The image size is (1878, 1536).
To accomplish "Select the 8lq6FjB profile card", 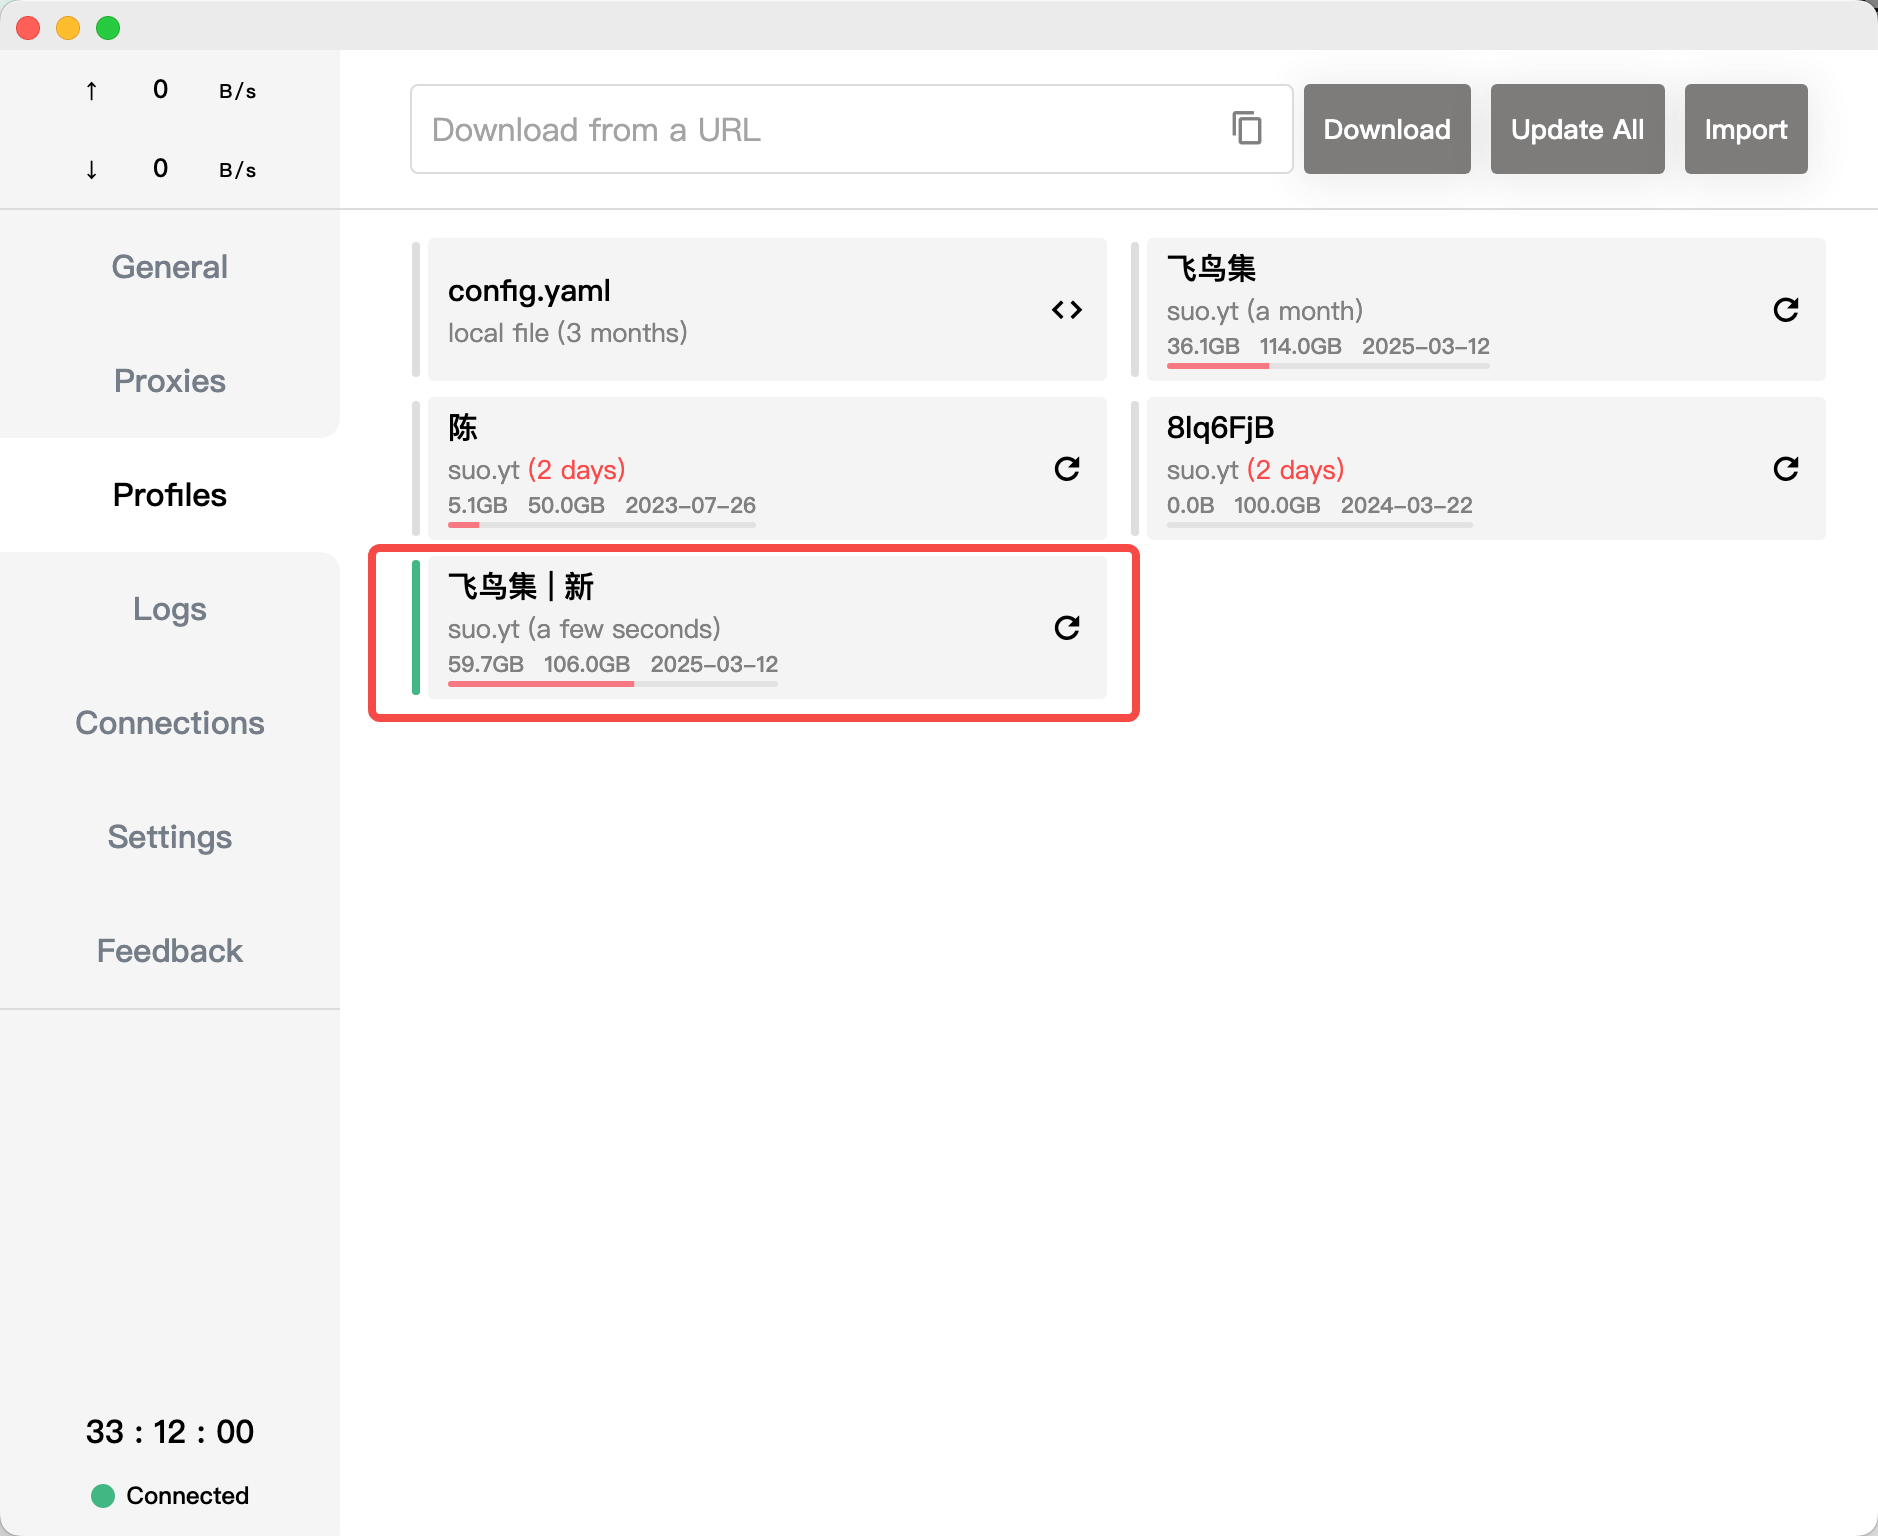I will (1486, 468).
